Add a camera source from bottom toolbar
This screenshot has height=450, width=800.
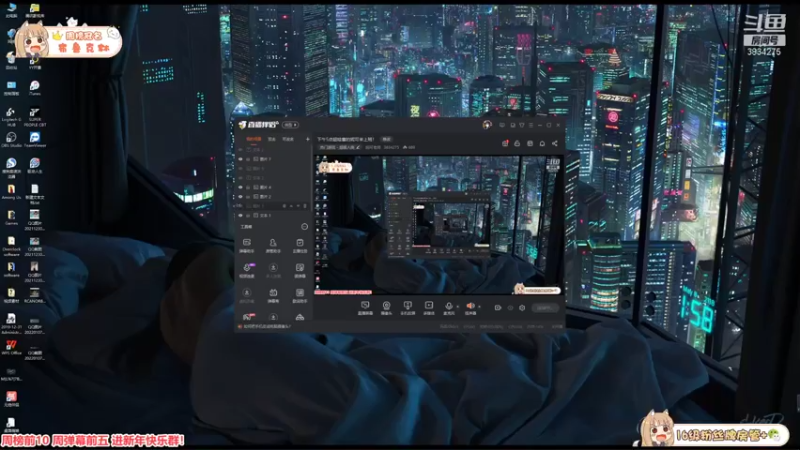(x=386, y=307)
